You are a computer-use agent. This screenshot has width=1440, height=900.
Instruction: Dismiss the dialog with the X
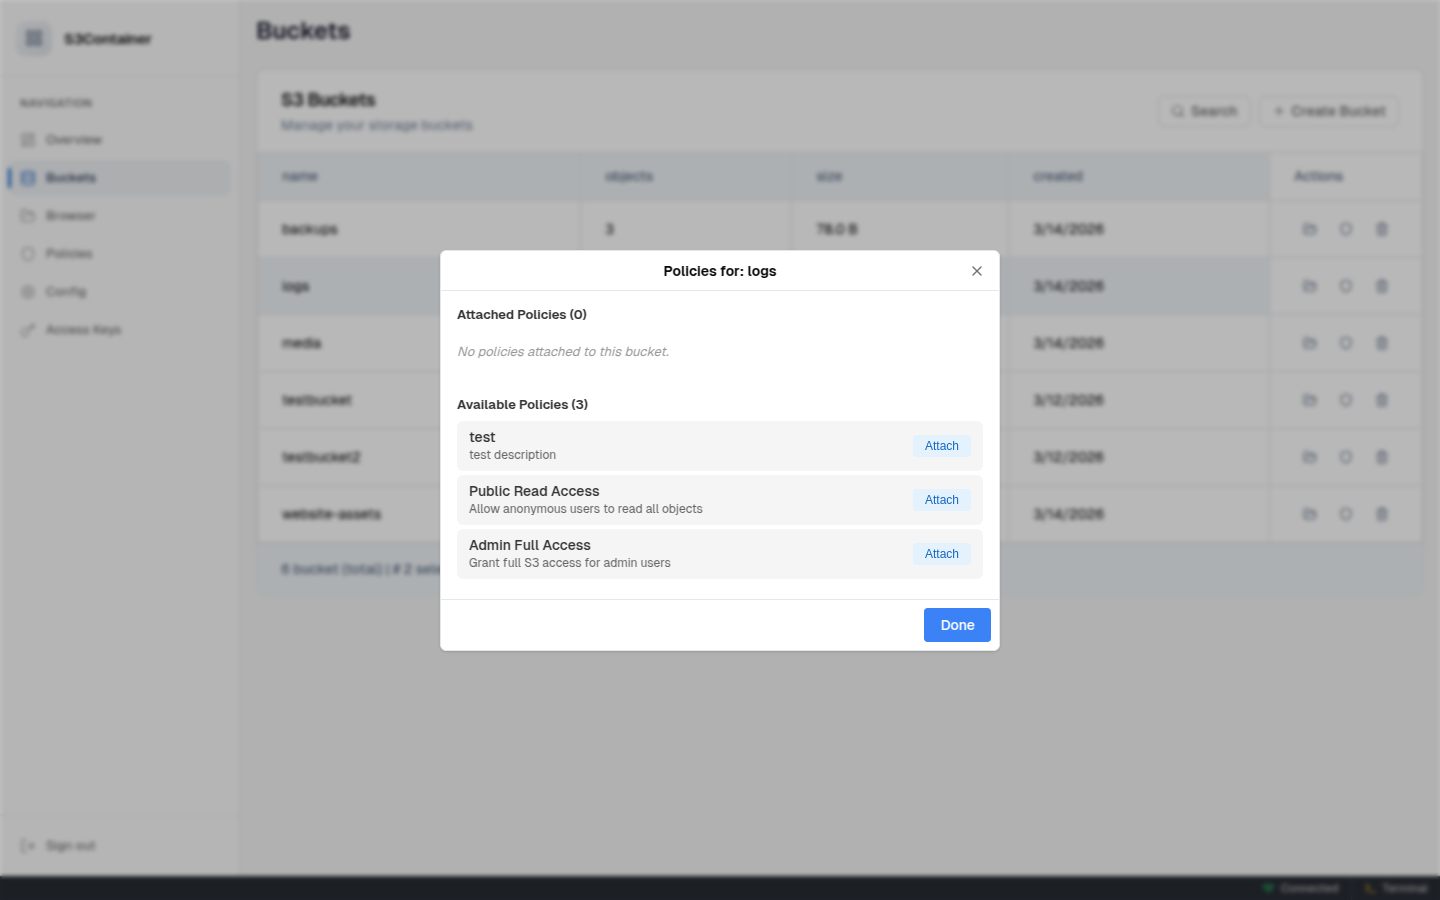tap(977, 270)
